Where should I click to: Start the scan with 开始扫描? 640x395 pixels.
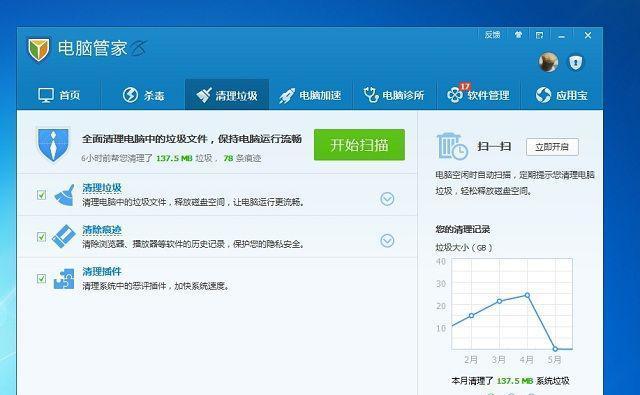(359, 145)
